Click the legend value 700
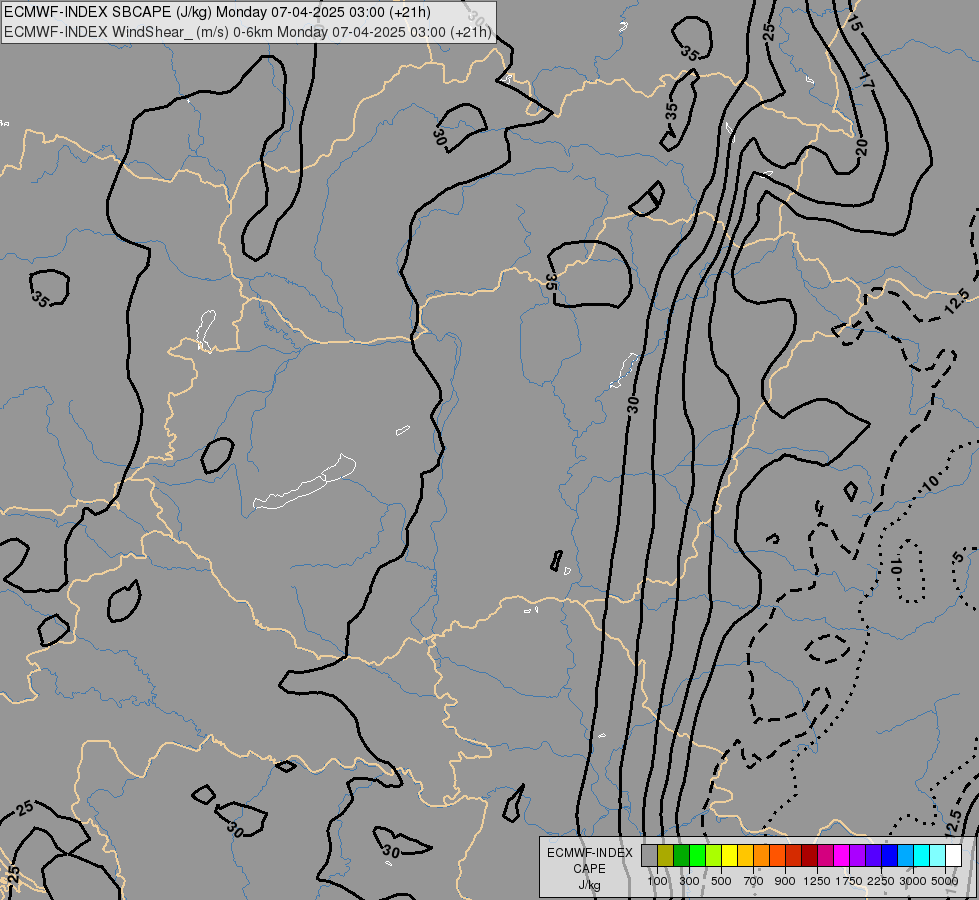Image resolution: width=979 pixels, height=900 pixels. (754, 881)
